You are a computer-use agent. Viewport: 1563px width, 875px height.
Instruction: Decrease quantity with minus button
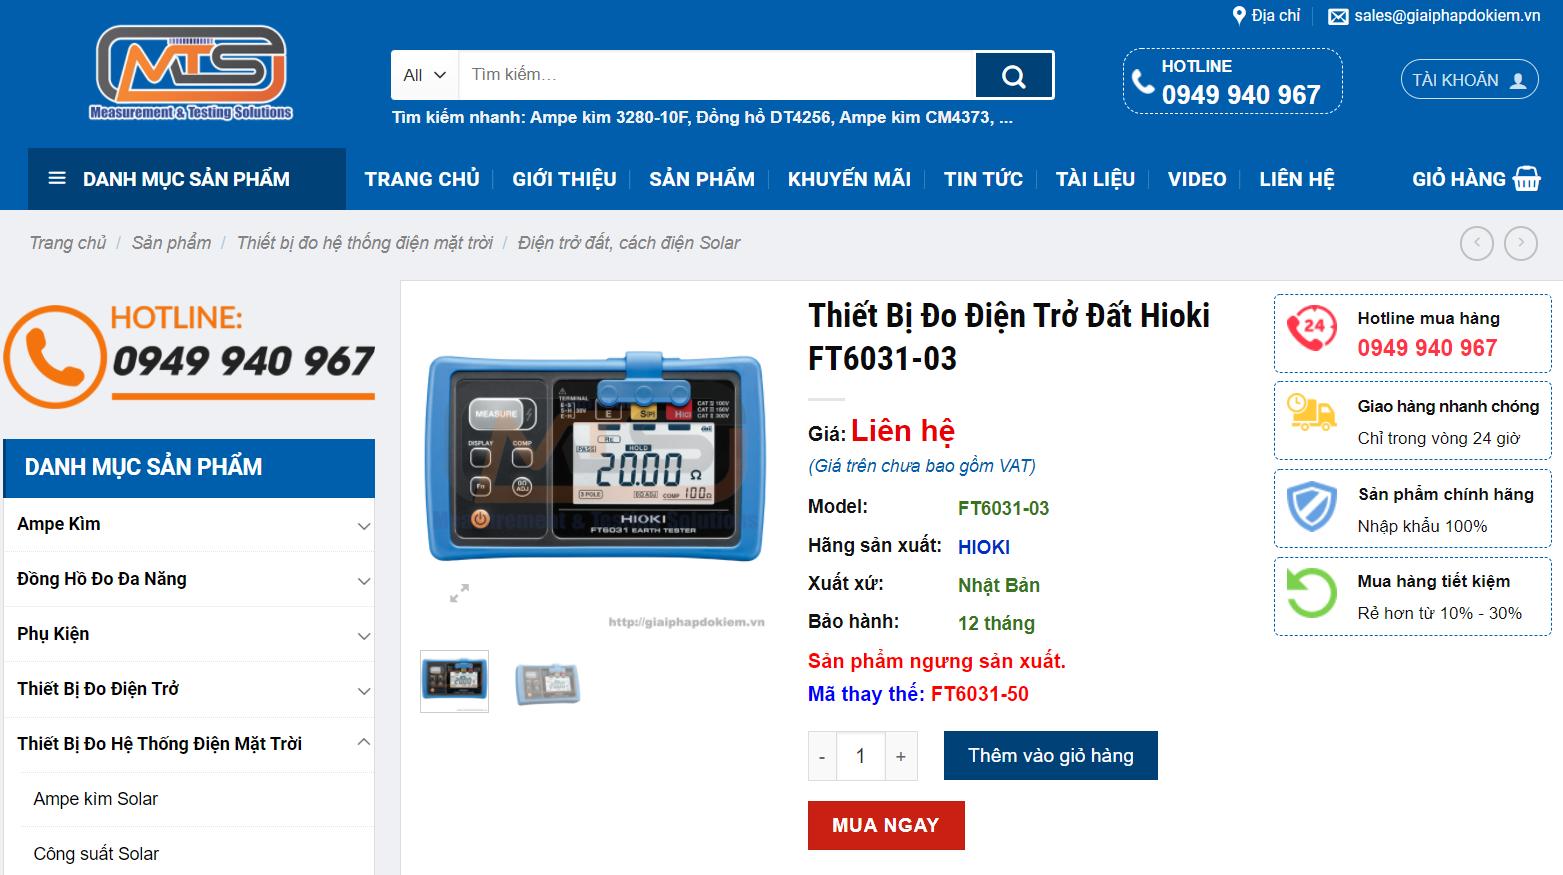pos(822,756)
